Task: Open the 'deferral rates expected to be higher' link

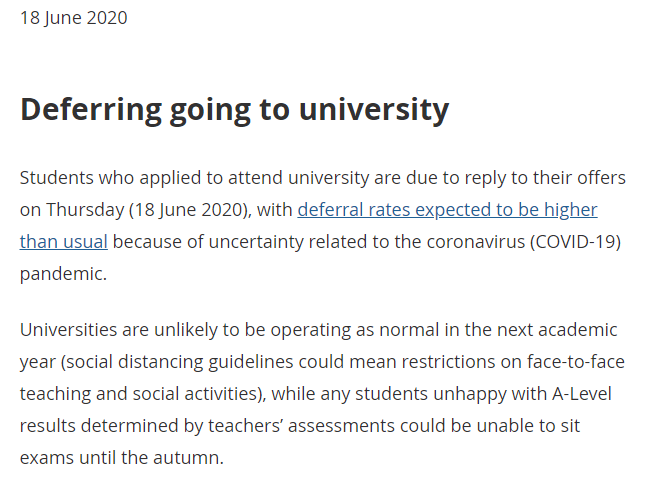Action: [x=447, y=210]
